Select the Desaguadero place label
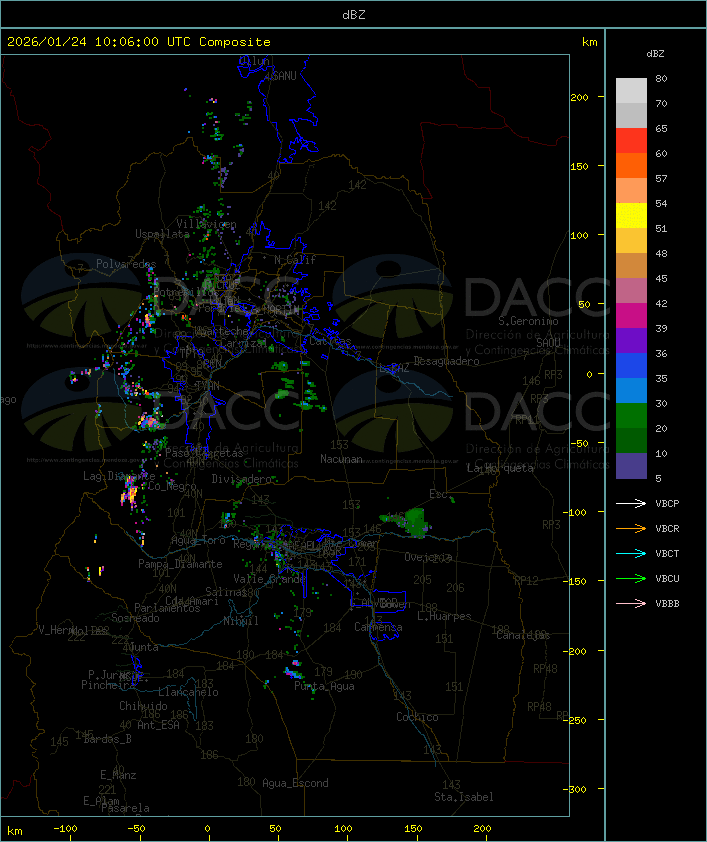This screenshot has height=842, width=707. (446, 361)
